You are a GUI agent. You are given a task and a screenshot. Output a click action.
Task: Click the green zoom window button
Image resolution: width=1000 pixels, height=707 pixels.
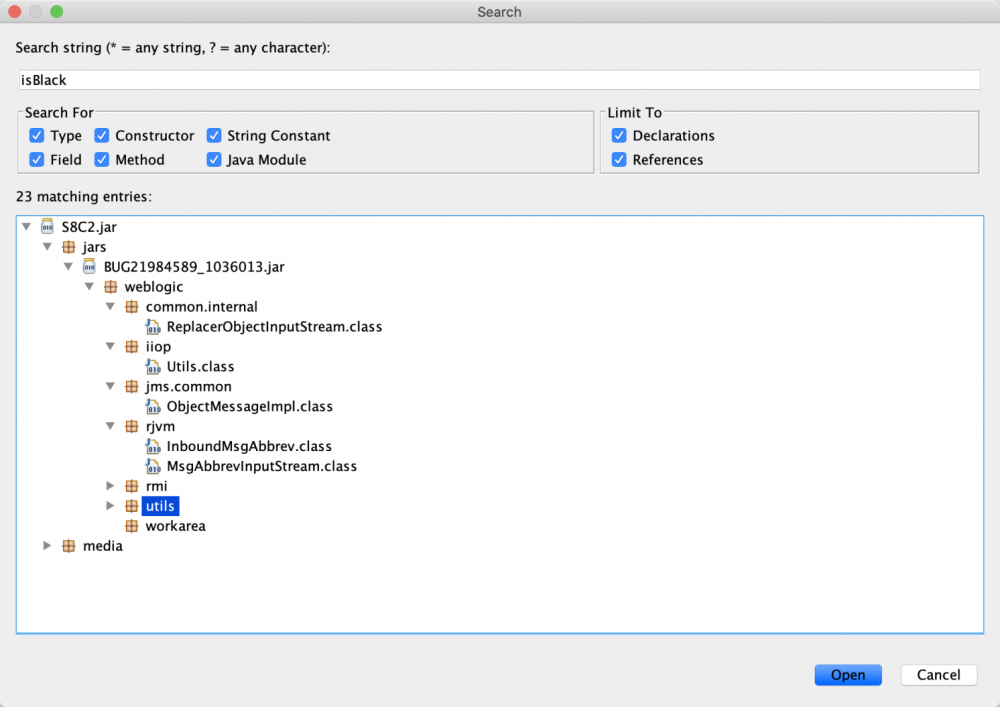(x=57, y=11)
